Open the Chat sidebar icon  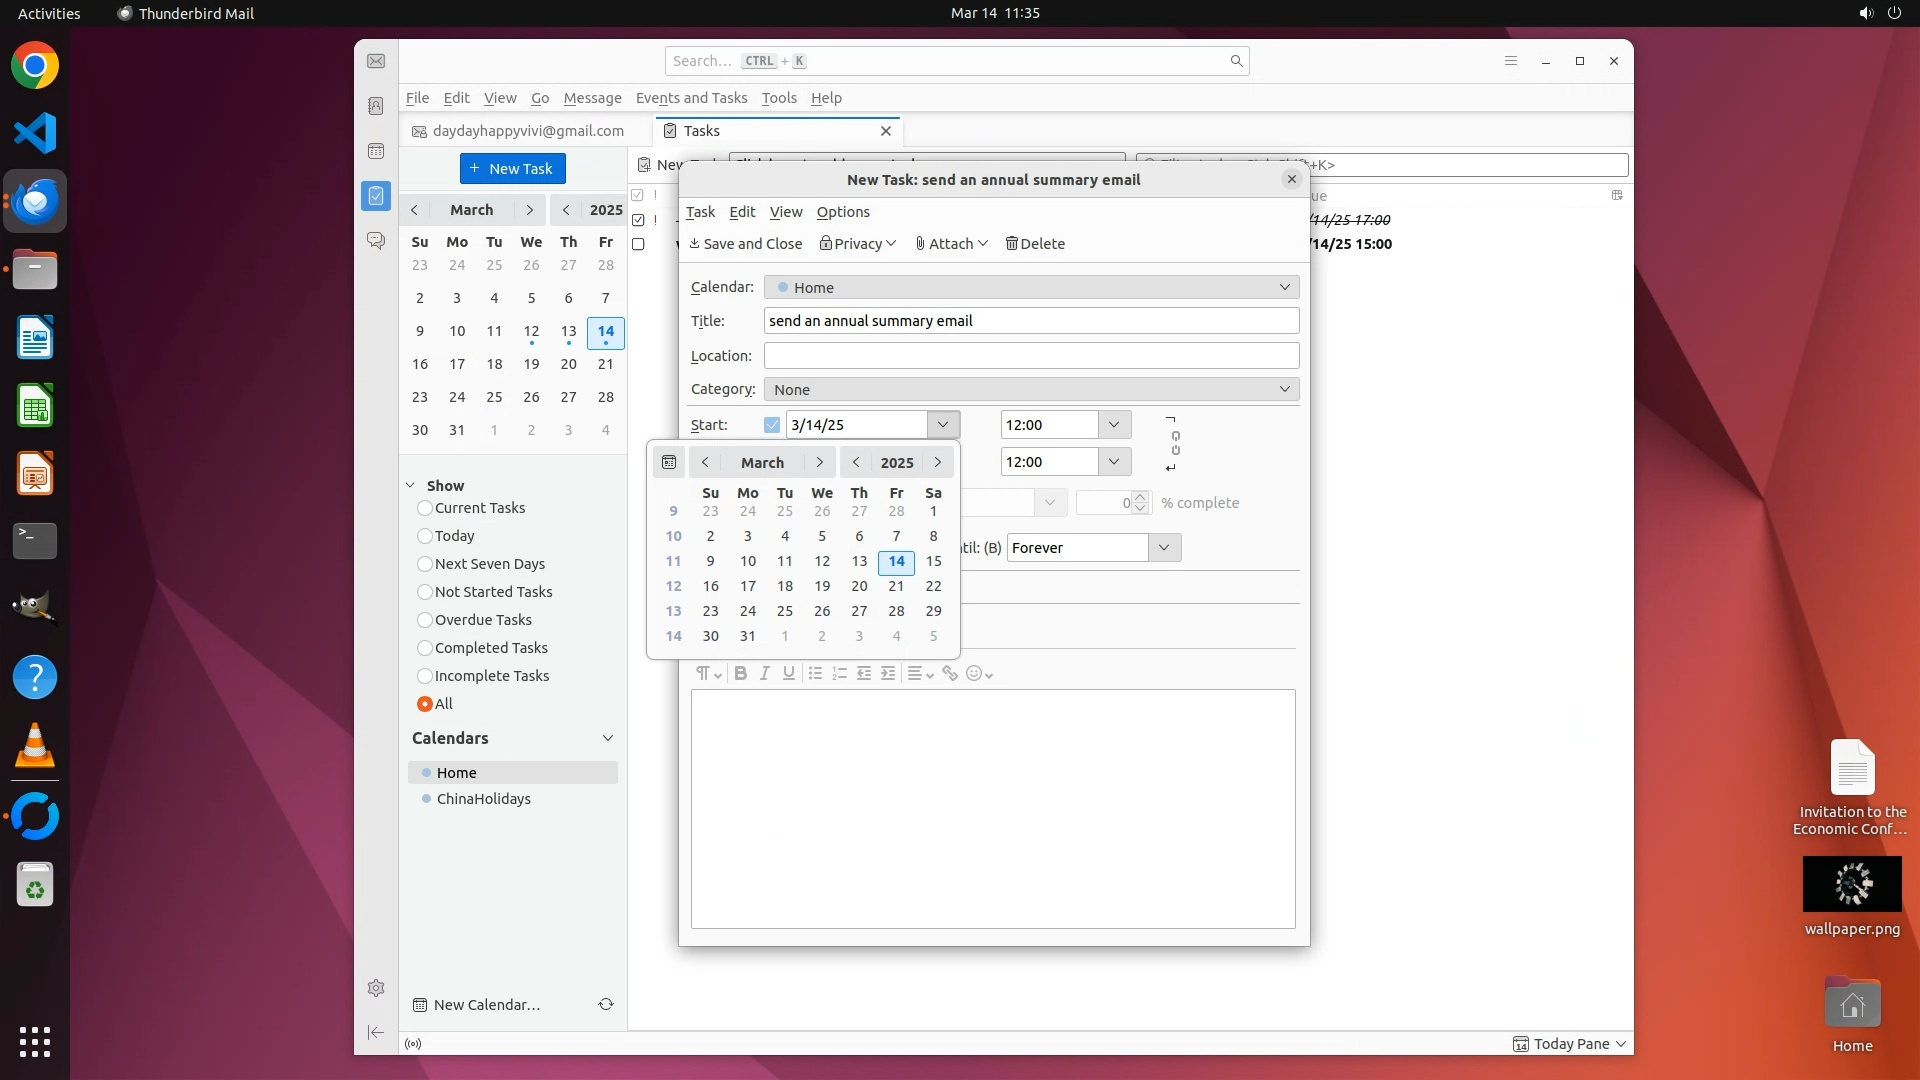click(376, 241)
